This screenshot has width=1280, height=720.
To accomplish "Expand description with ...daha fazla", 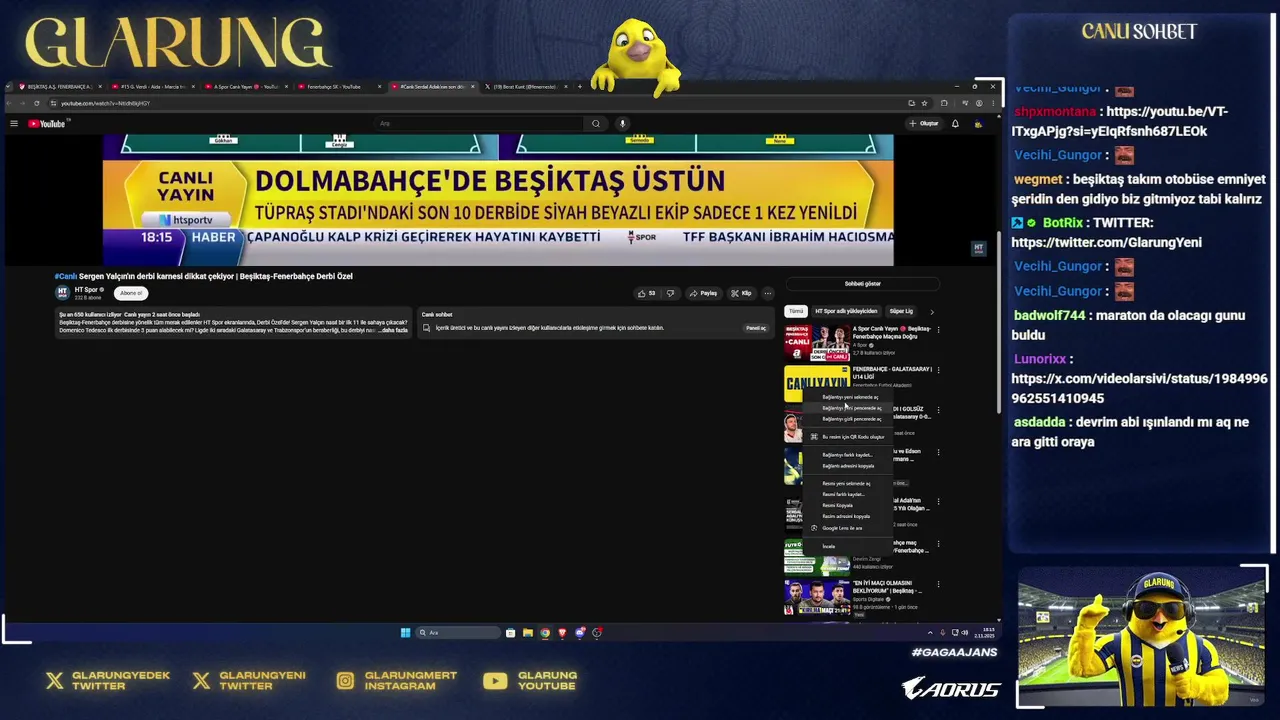I will point(393,330).
